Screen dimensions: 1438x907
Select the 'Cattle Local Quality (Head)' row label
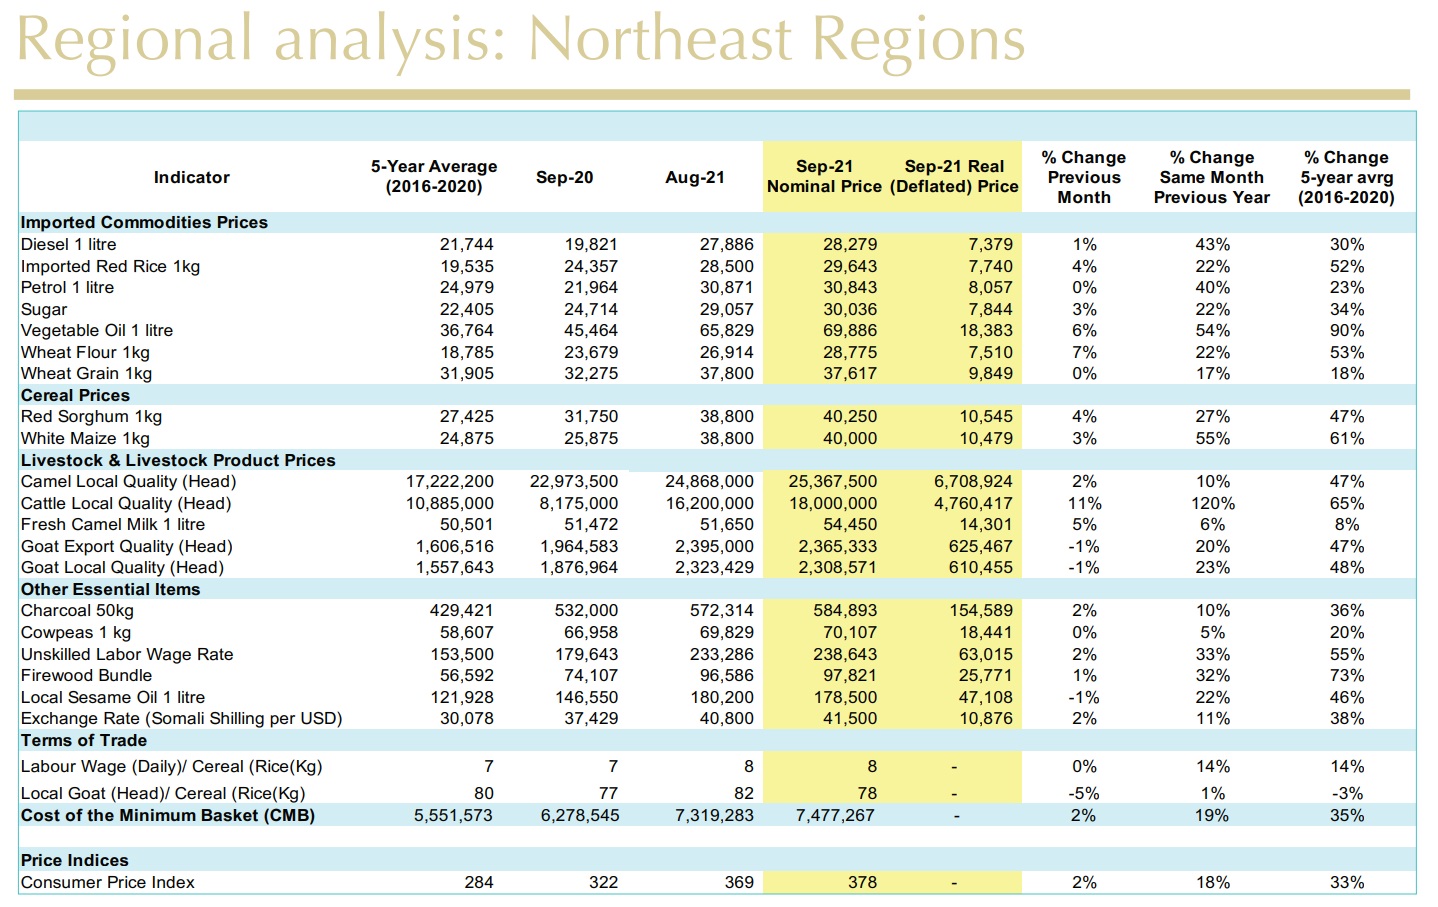click(x=126, y=503)
